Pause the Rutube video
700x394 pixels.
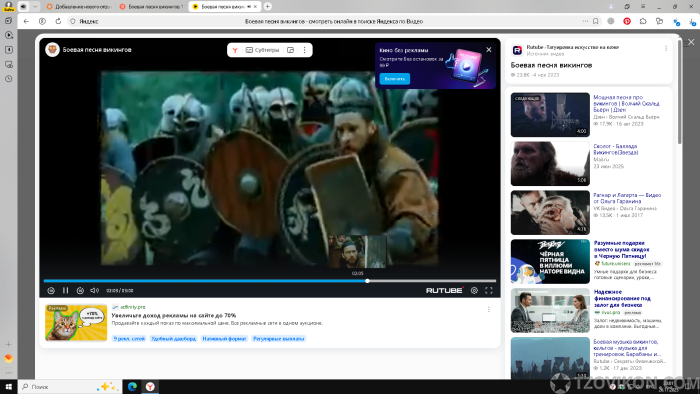click(66, 290)
